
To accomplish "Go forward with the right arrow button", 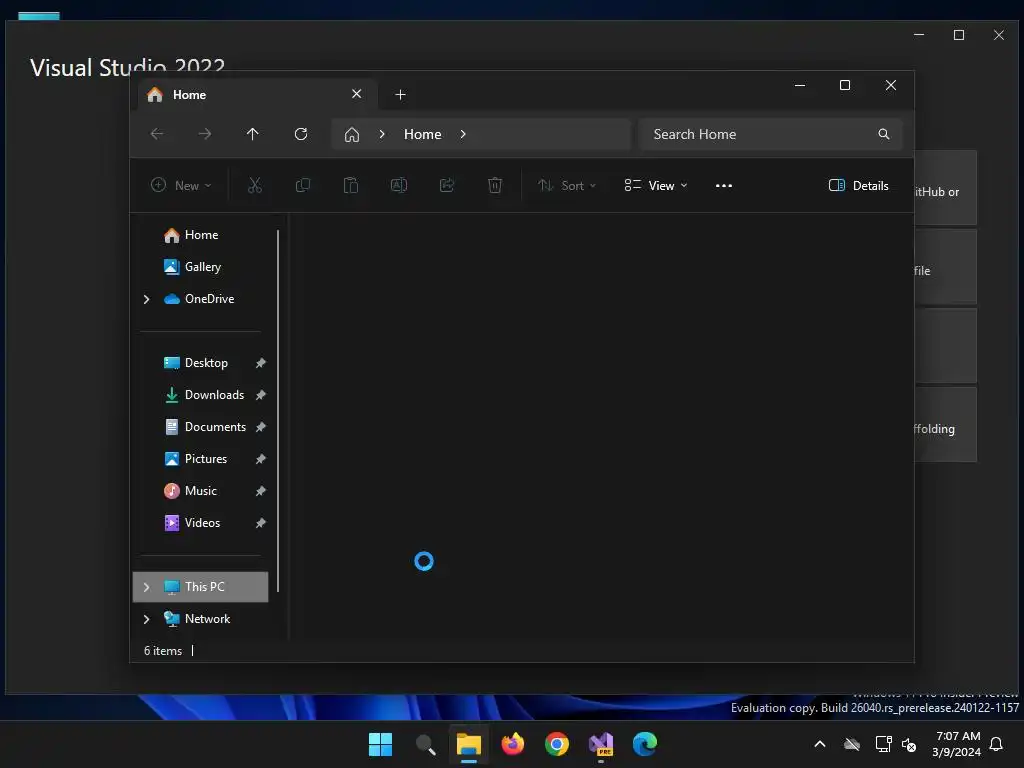I will point(204,134).
